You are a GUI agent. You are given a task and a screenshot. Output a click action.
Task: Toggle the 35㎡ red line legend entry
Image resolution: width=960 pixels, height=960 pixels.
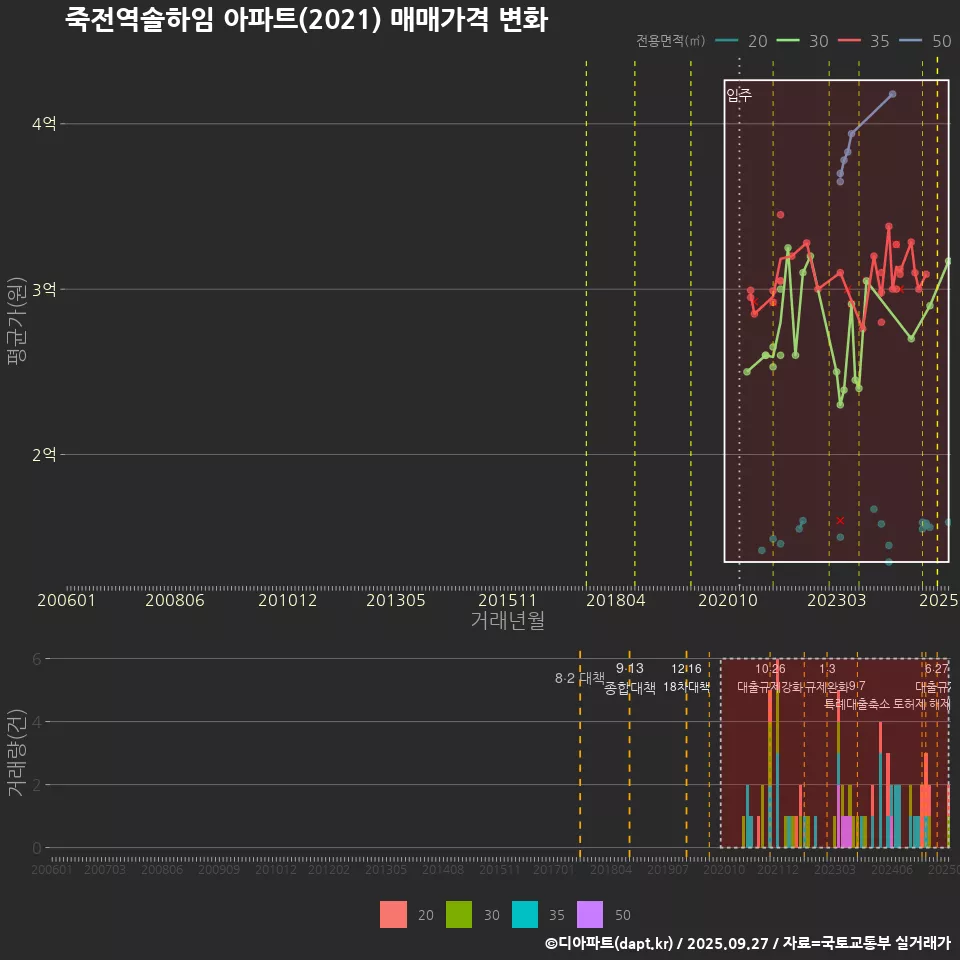click(864, 41)
